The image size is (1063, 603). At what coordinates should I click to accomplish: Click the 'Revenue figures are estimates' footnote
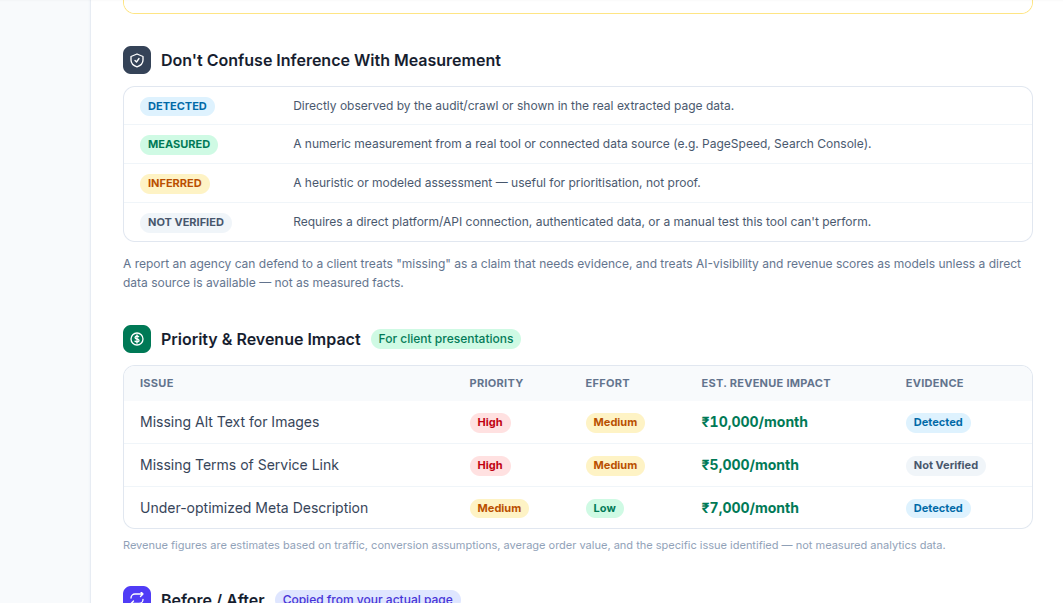pos(534,545)
